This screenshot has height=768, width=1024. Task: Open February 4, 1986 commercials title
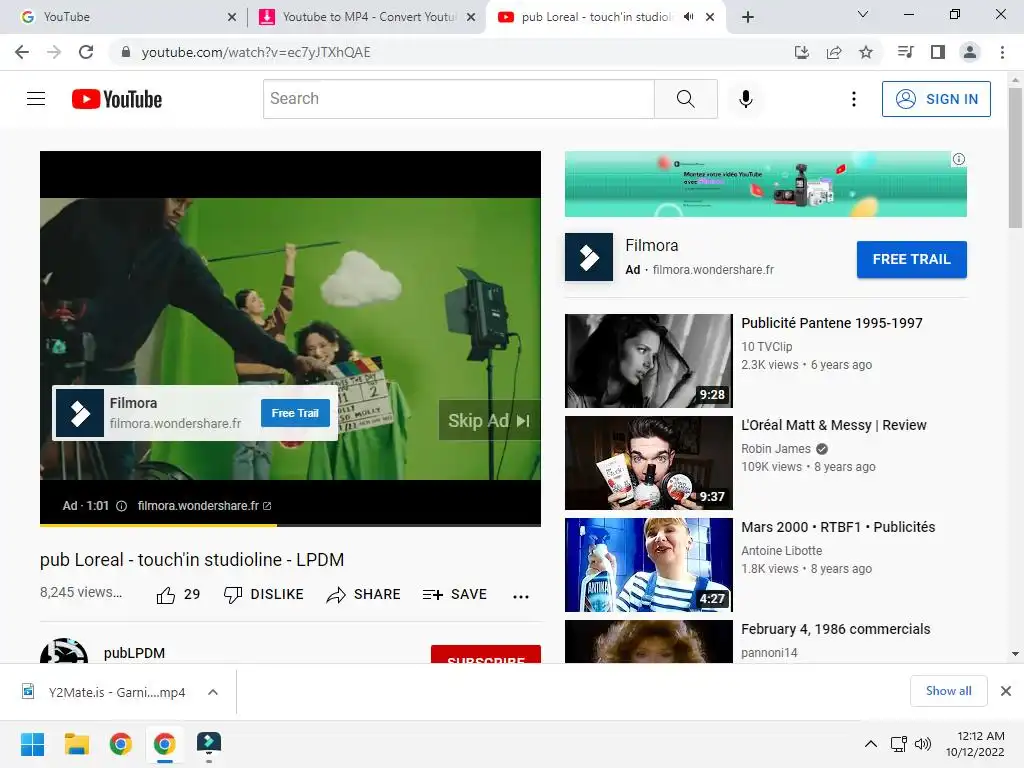pyautogui.click(x=835, y=629)
